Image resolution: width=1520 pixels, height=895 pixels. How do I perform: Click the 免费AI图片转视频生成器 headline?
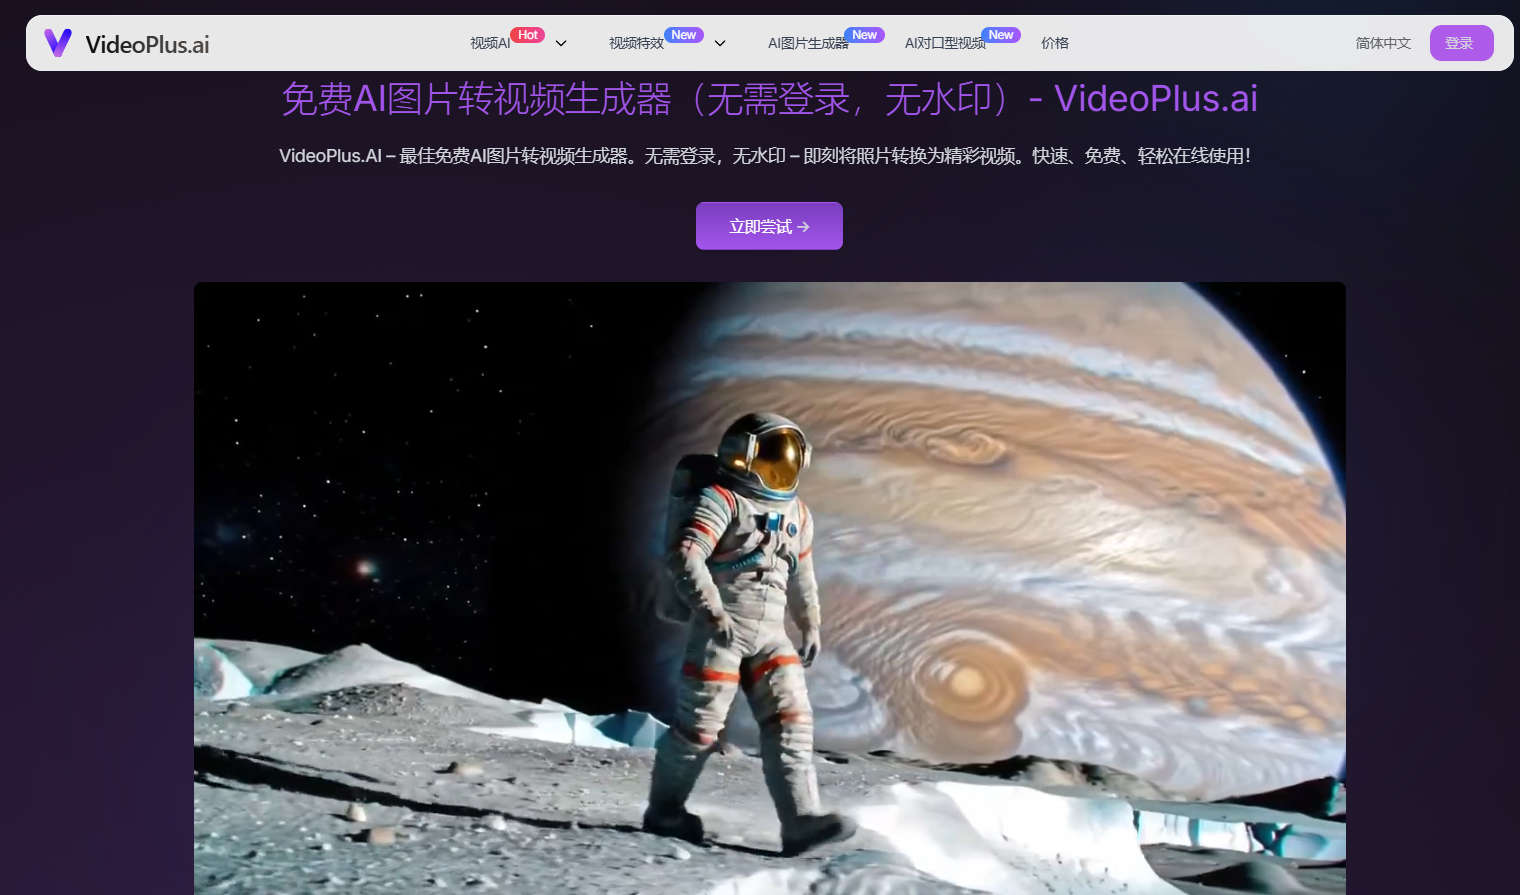[x=770, y=99]
